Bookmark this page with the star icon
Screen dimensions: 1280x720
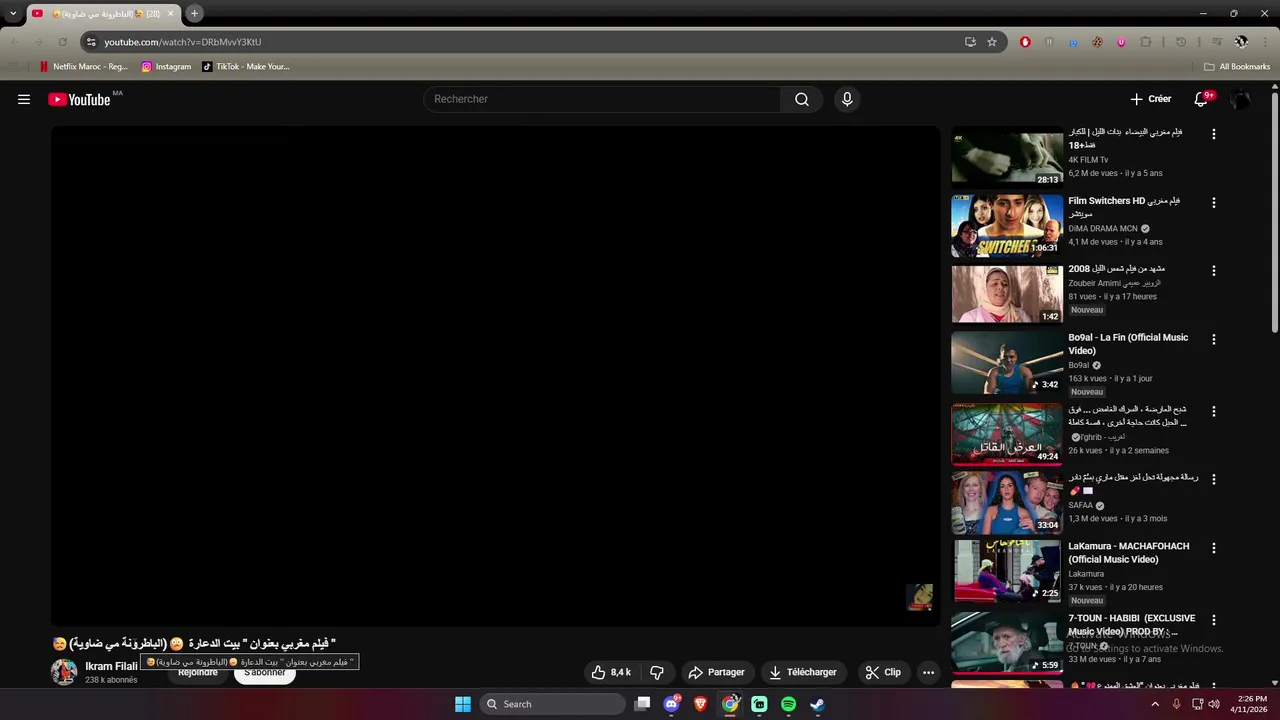tap(992, 42)
